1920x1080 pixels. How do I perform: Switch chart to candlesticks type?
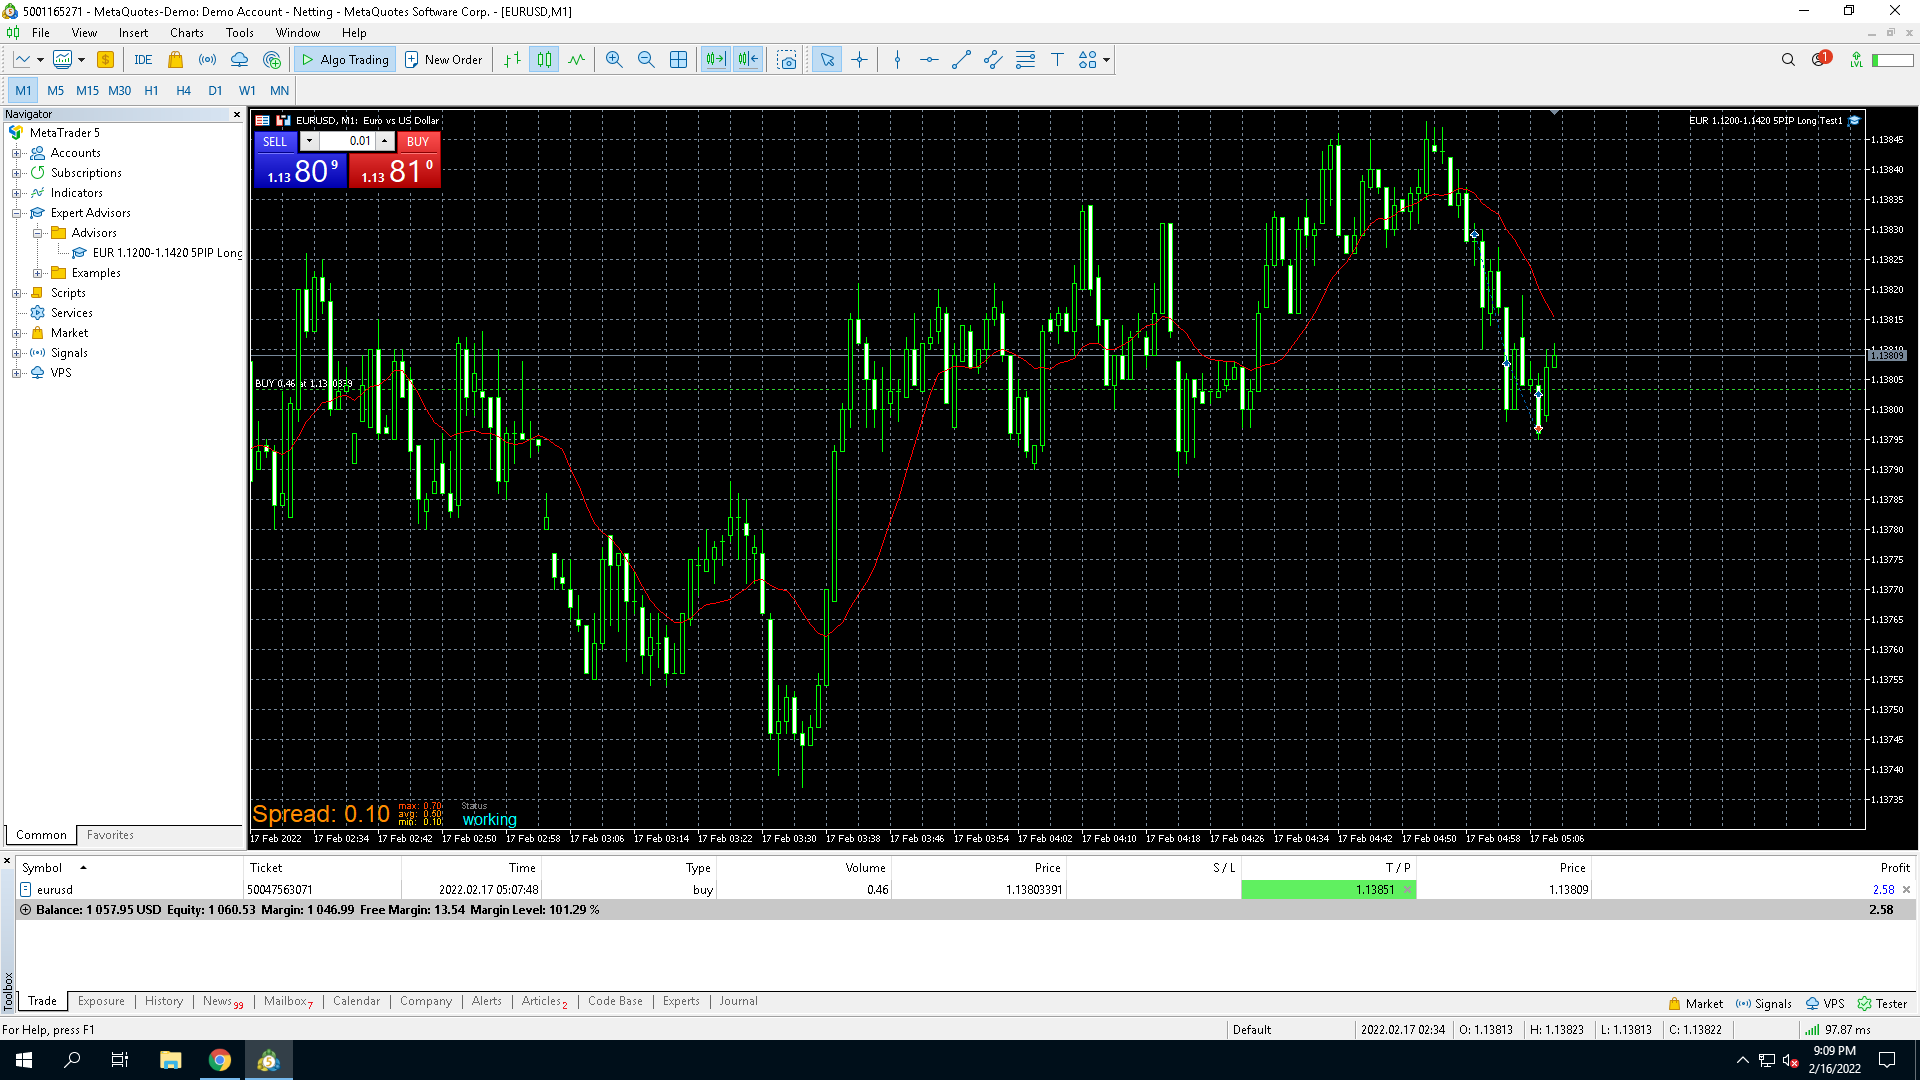pos(544,60)
